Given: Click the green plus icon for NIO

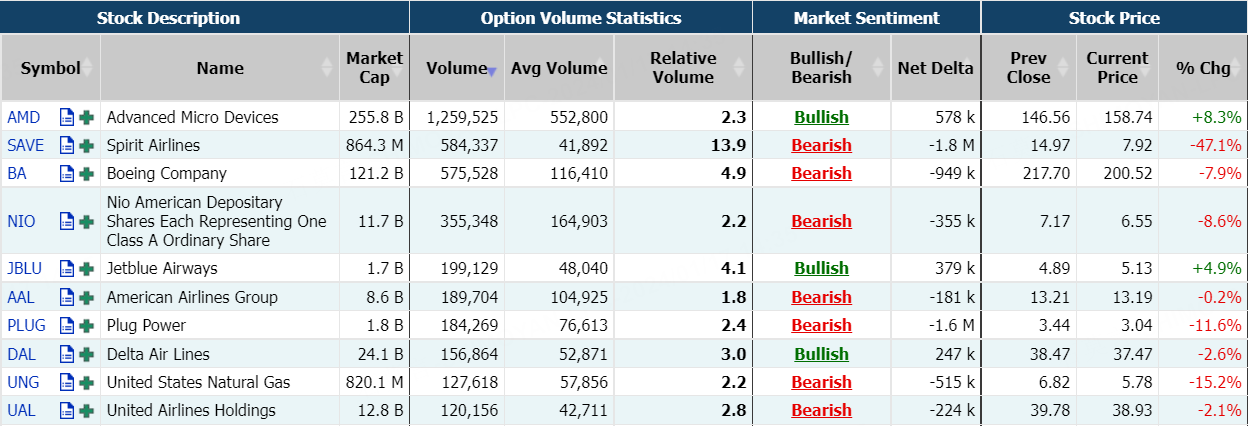Looking at the screenshot, I should click(87, 221).
